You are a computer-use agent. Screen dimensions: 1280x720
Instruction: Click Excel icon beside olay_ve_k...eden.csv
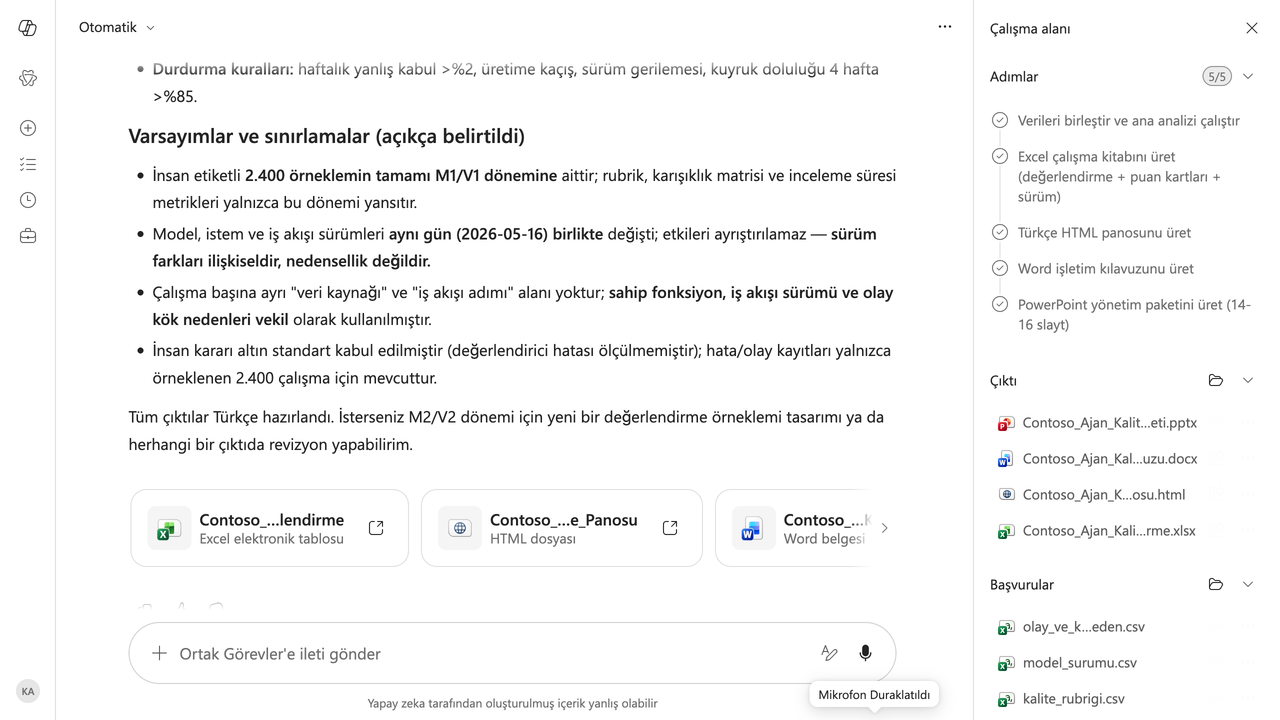1006,627
